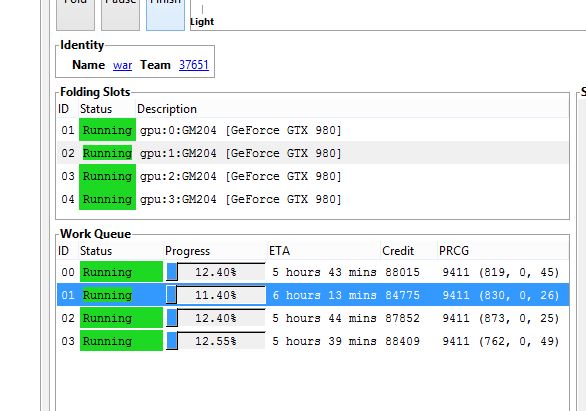This screenshot has width=586, height=411.
Task: Click 12.40% progress bar of queue 00
Action: (x=216, y=272)
